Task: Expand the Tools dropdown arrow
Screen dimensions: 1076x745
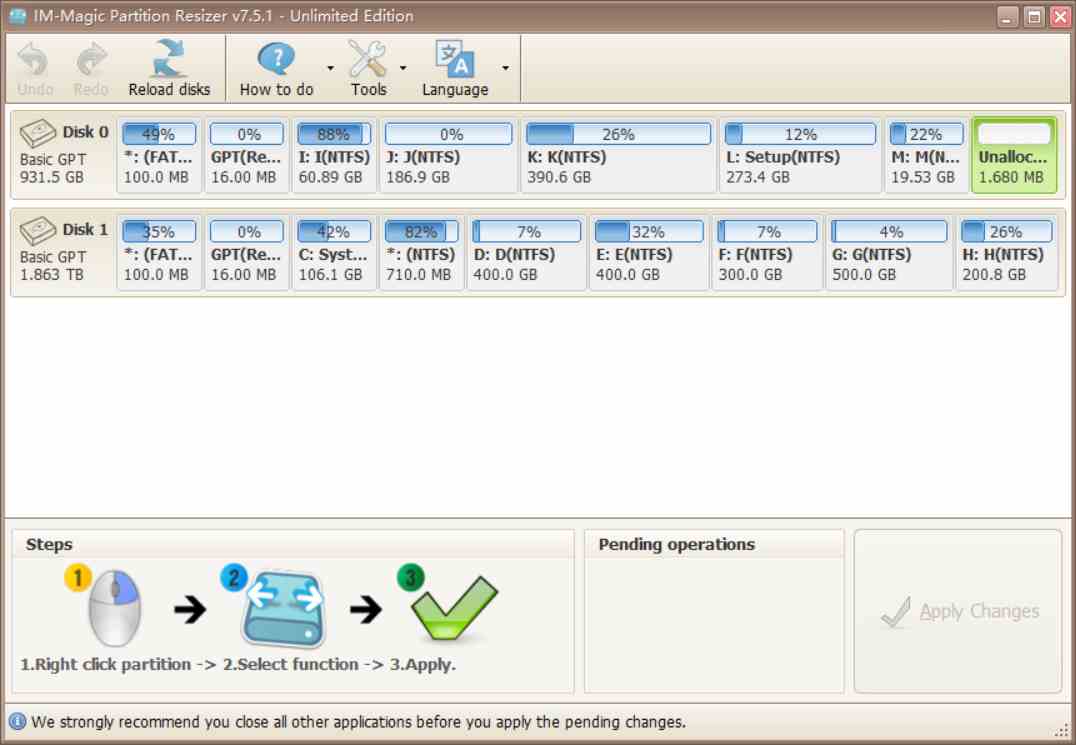Action: pos(403,68)
